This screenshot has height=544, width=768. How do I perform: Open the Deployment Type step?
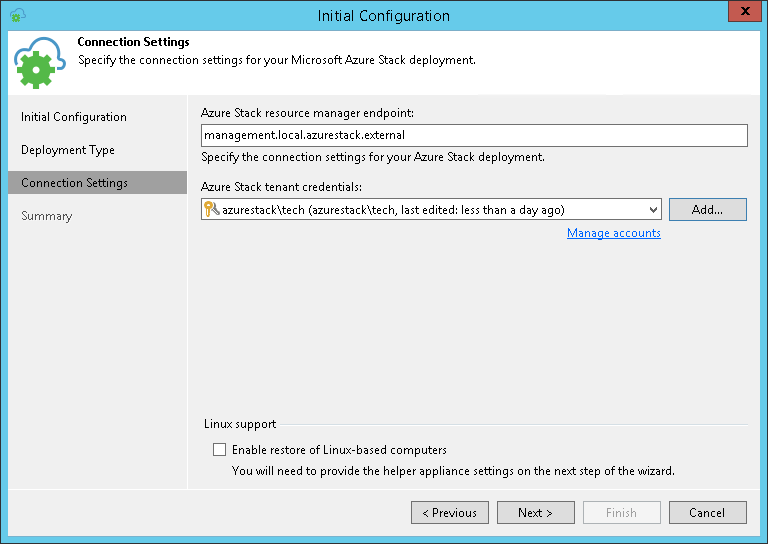[68, 150]
